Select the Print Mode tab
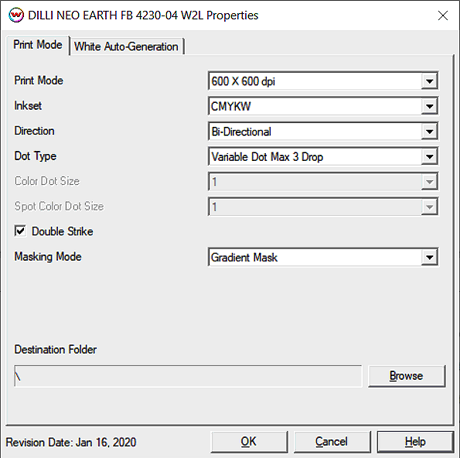 [37, 45]
